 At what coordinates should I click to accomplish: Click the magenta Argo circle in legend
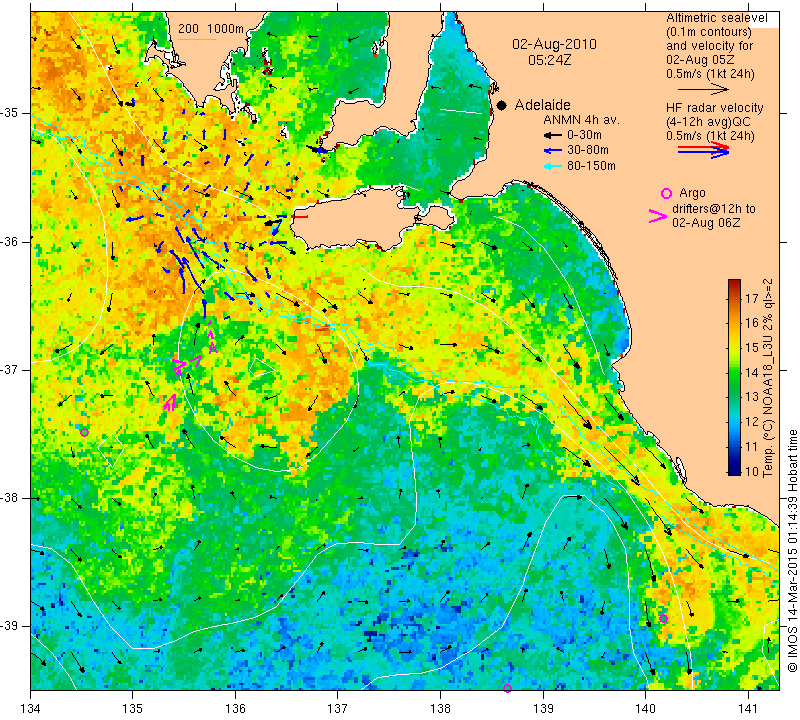click(x=666, y=193)
